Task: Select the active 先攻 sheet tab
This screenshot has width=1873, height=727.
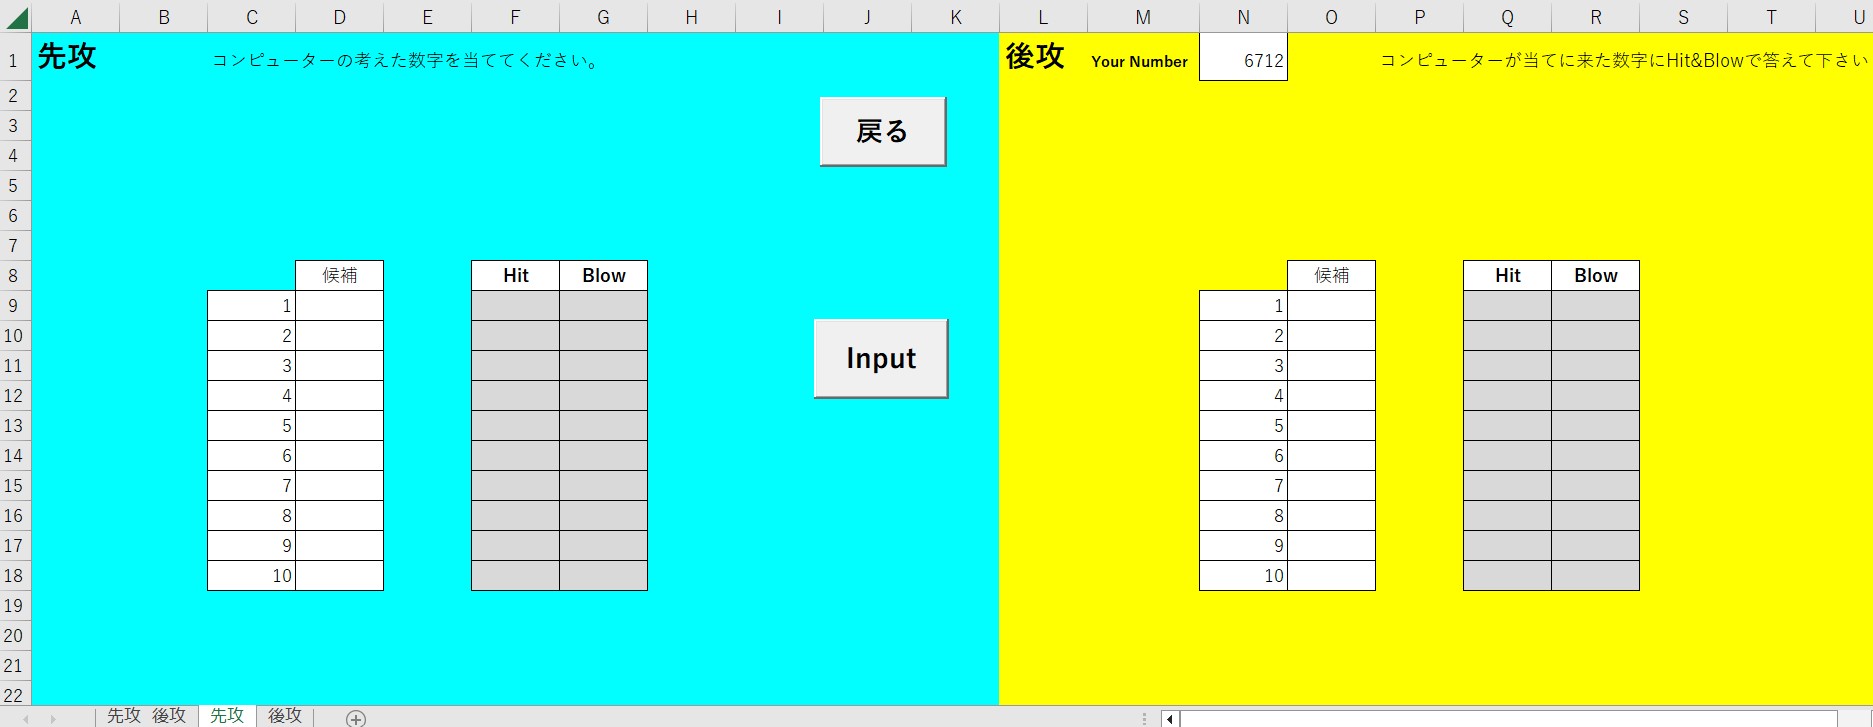Action: pyautogui.click(x=227, y=716)
